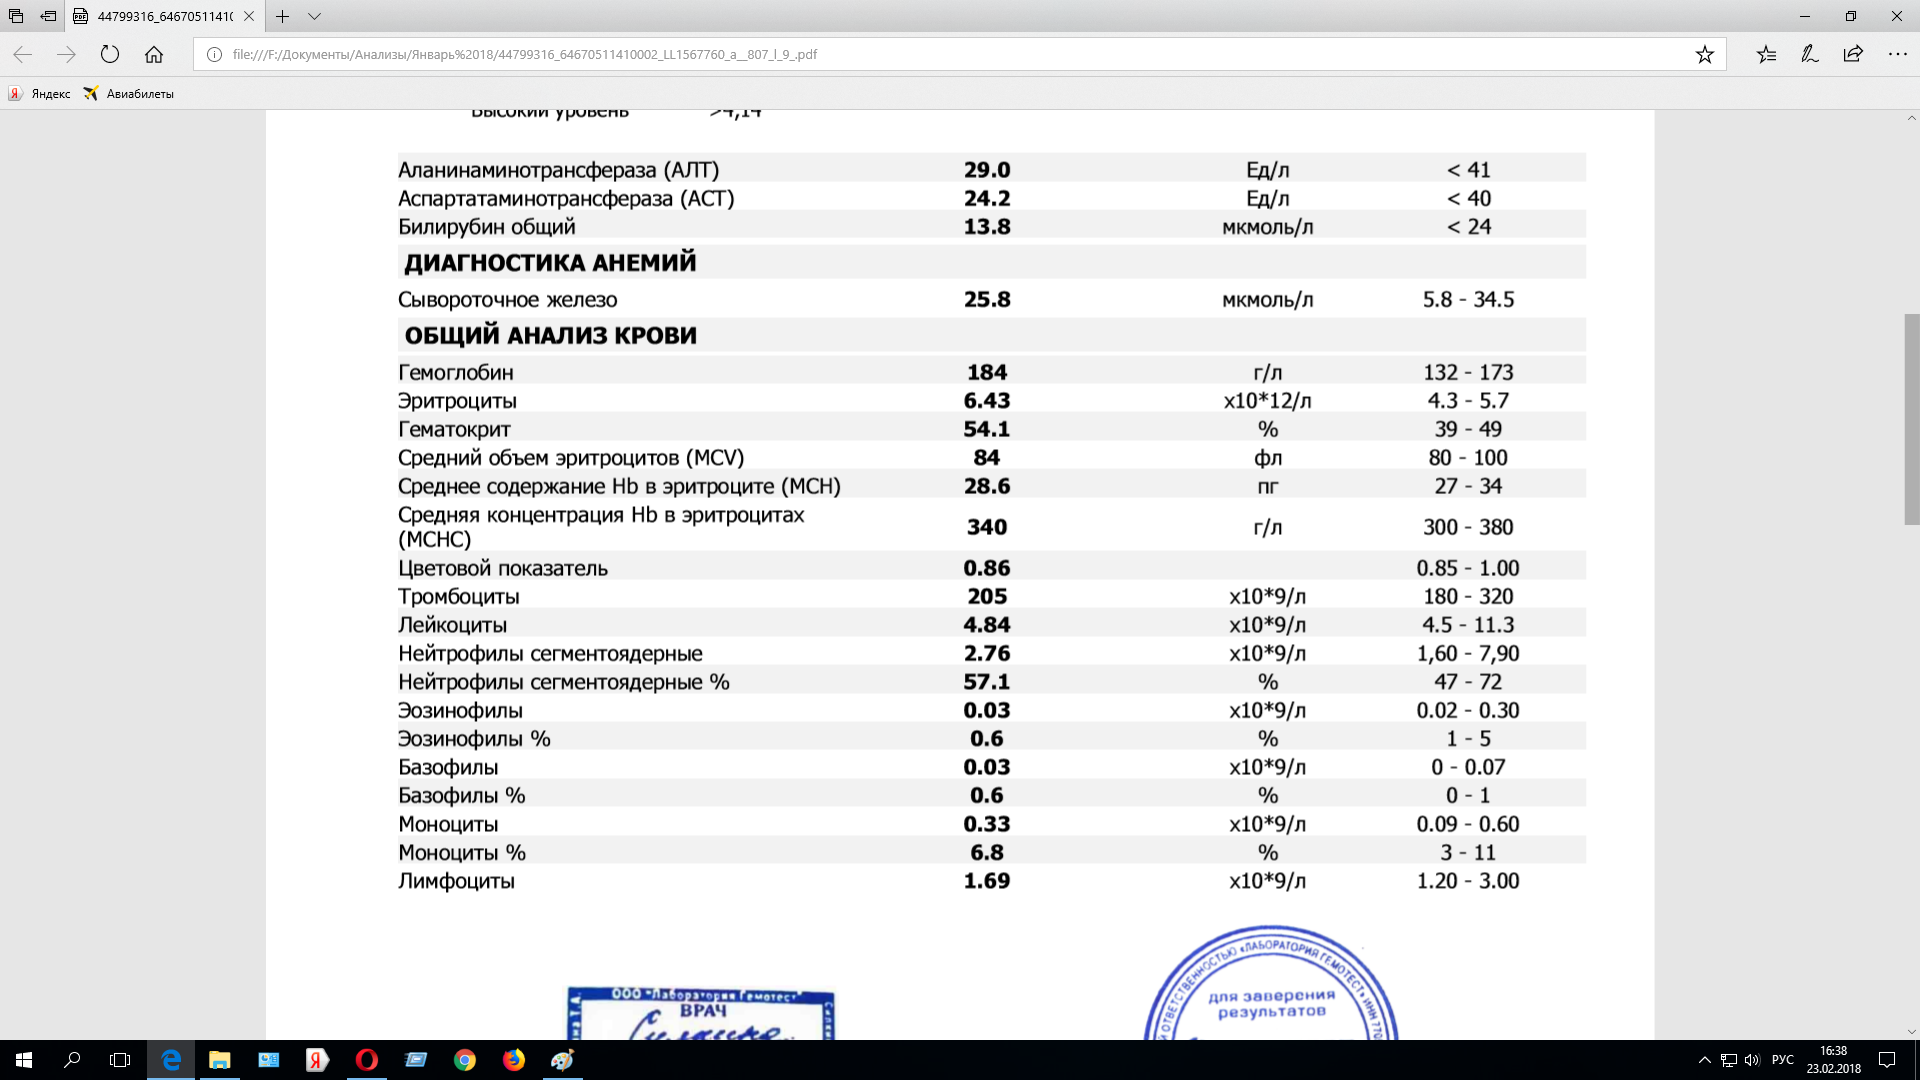
Task: Open the Favorites hub icon
Action: 1767,55
